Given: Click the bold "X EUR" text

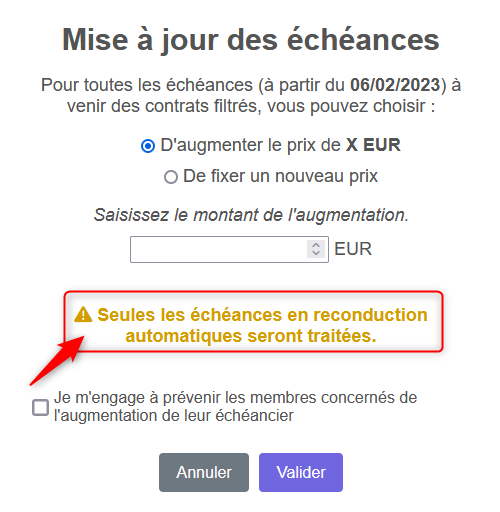Looking at the screenshot, I should pyautogui.click(x=373, y=145).
